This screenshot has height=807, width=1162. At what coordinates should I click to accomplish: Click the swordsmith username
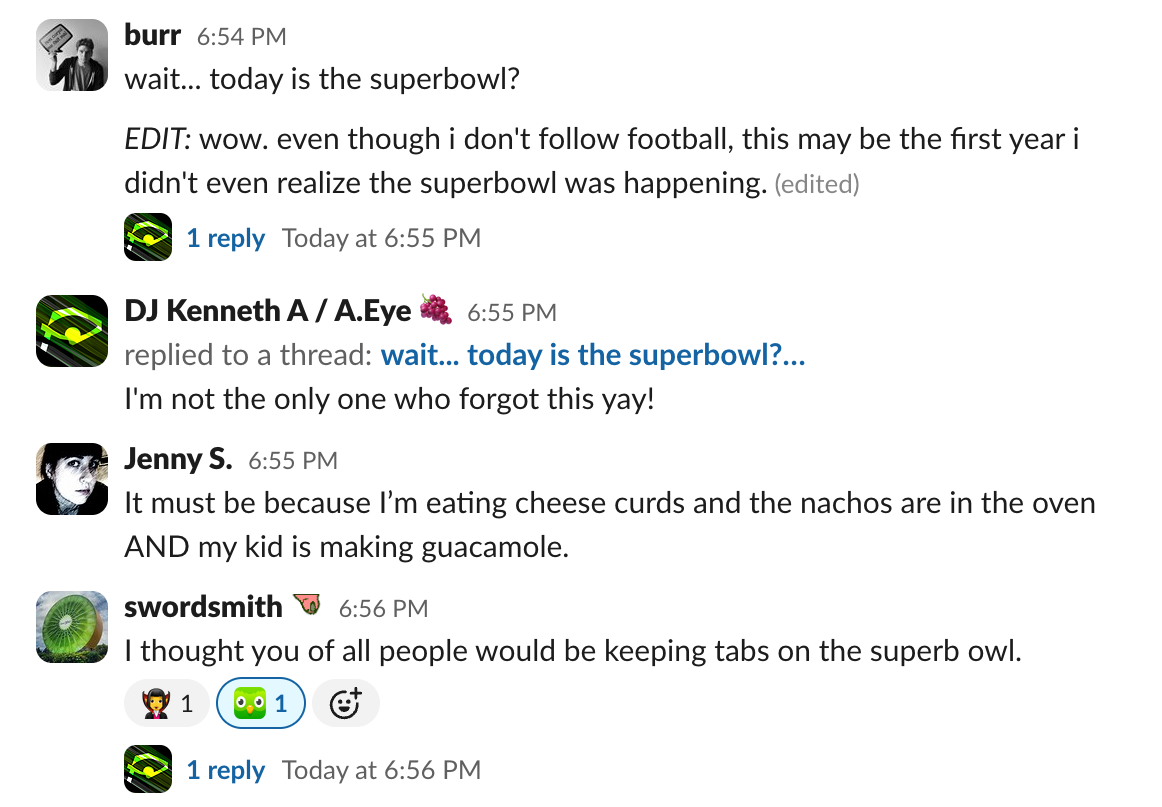click(203, 607)
